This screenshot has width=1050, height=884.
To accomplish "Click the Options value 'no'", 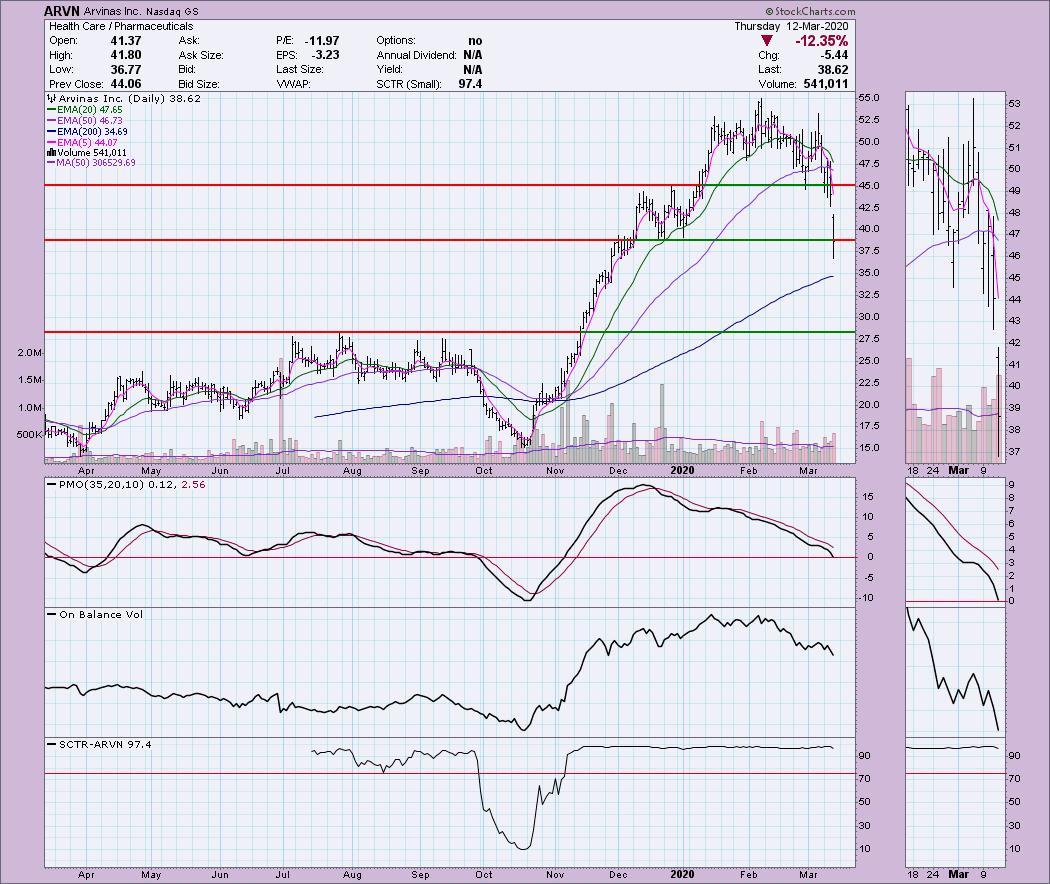I will [x=475, y=41].
